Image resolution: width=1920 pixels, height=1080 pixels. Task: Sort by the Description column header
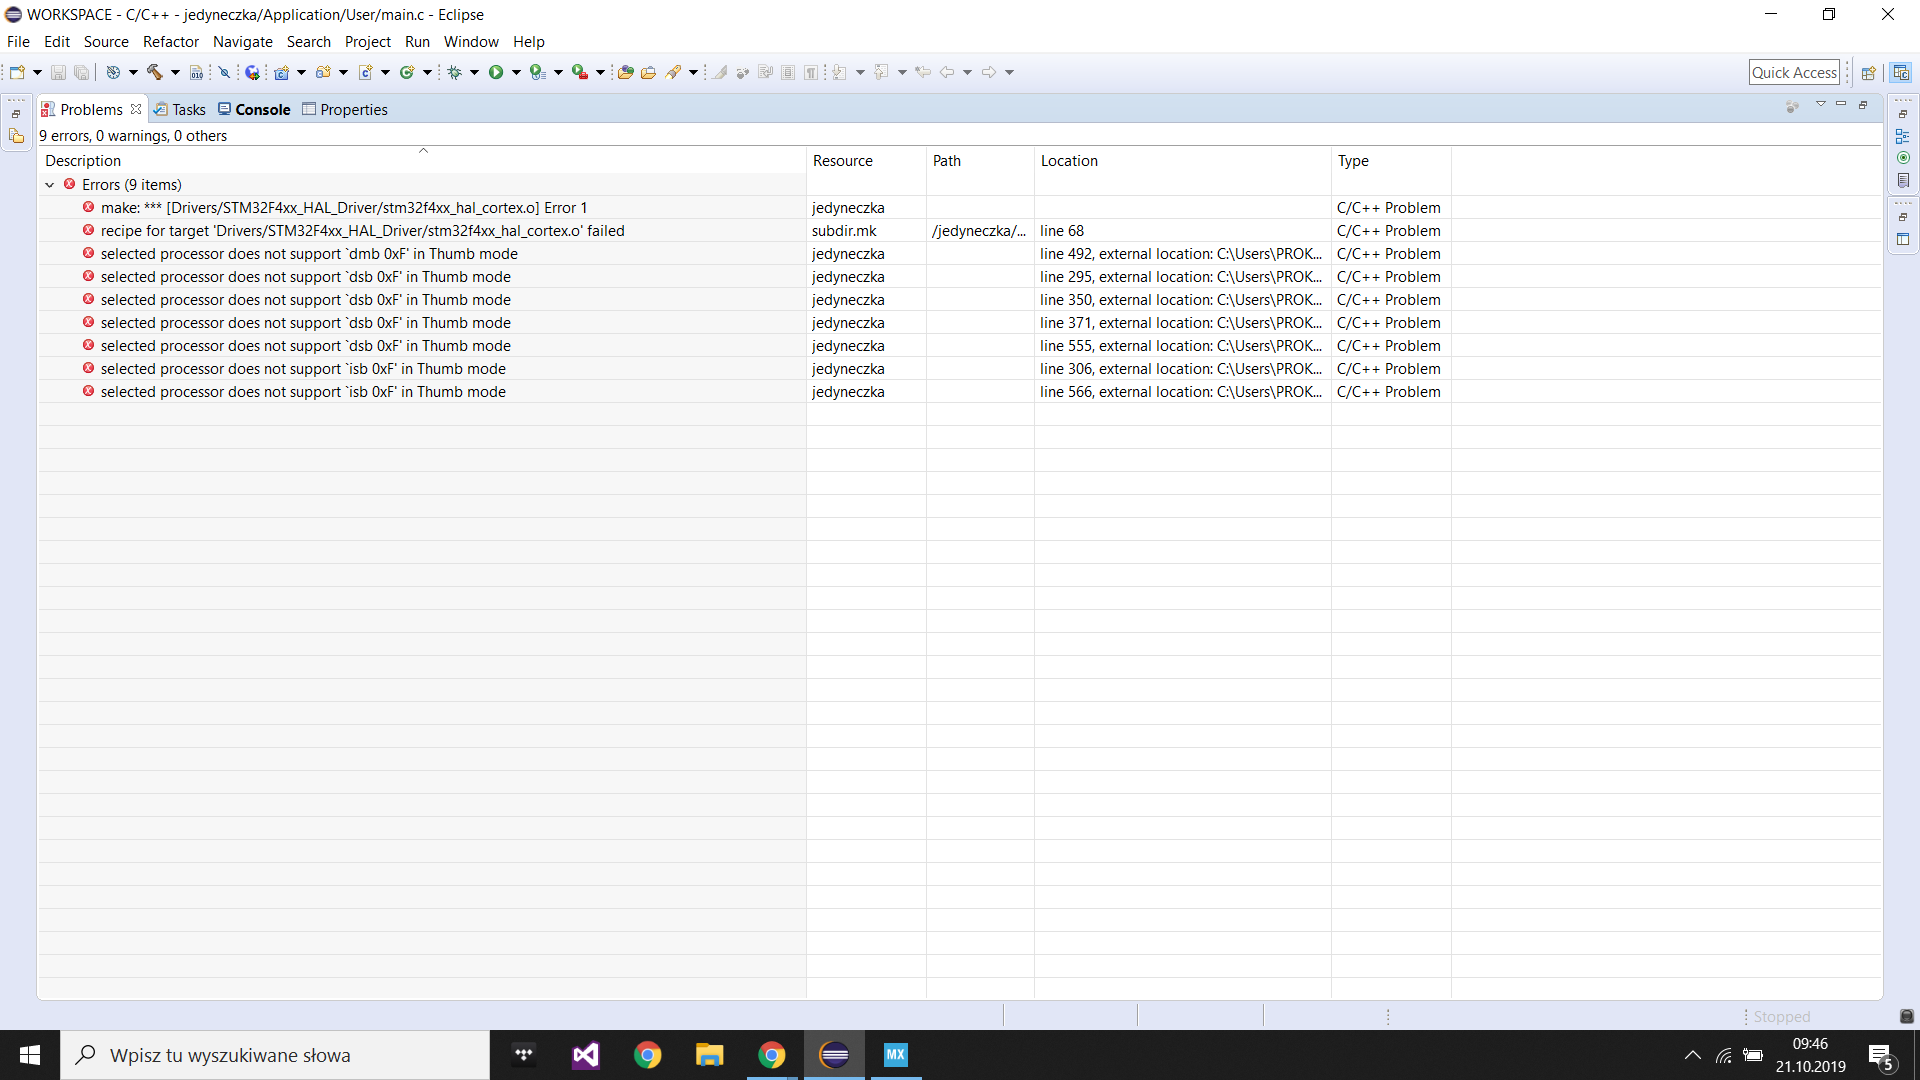tap(422, 161)
